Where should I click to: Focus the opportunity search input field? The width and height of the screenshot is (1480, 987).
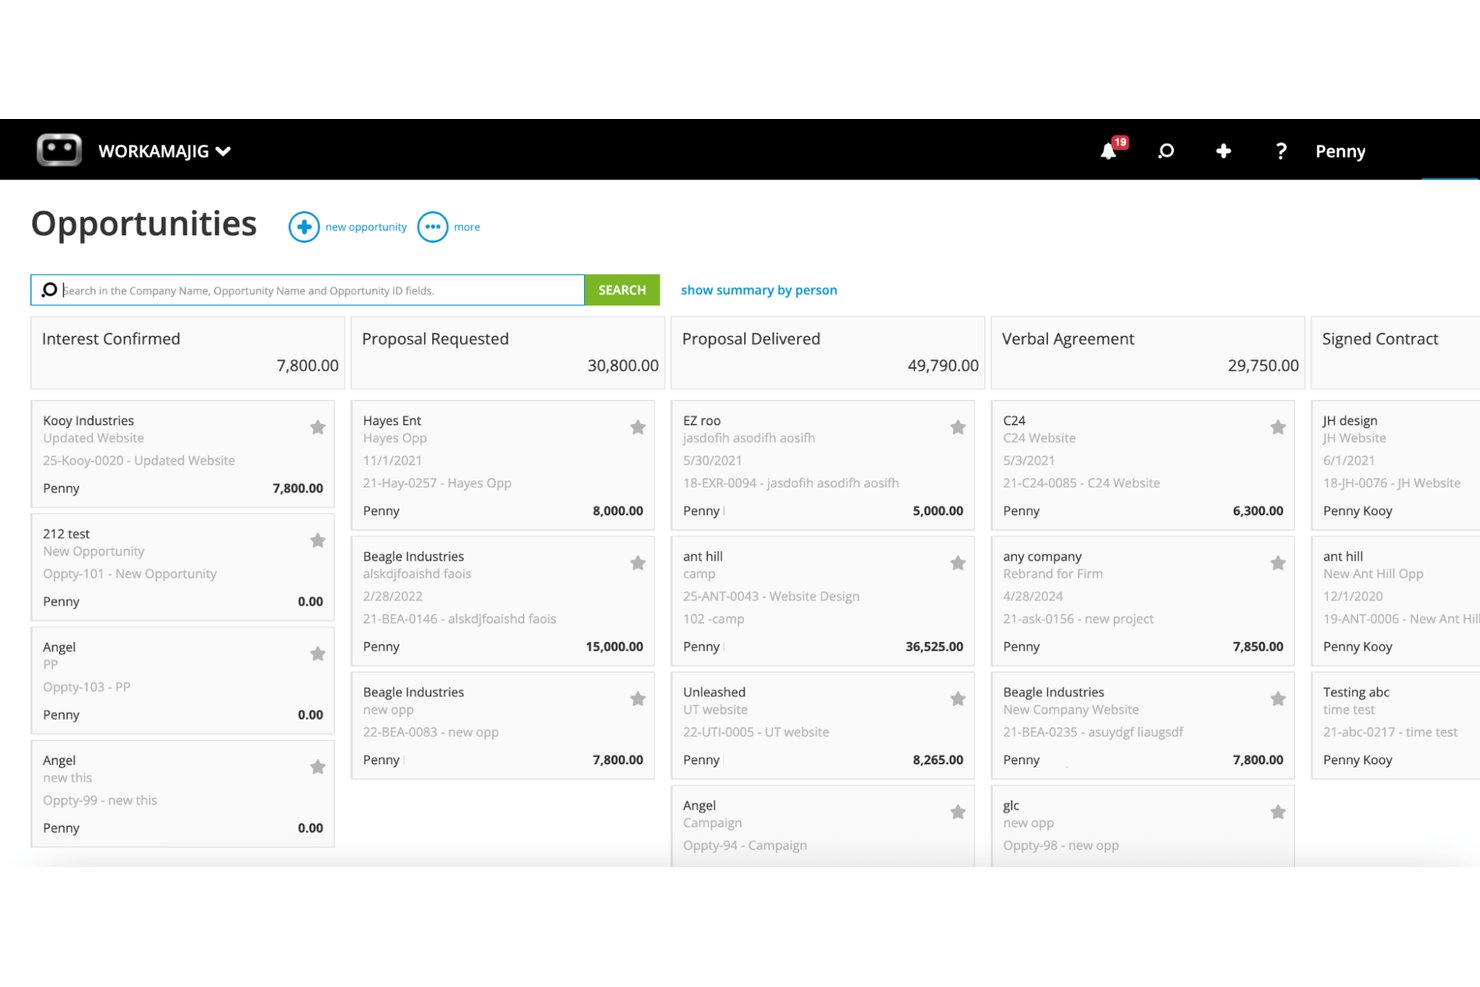pyautogui.click(x=308, y=290)
